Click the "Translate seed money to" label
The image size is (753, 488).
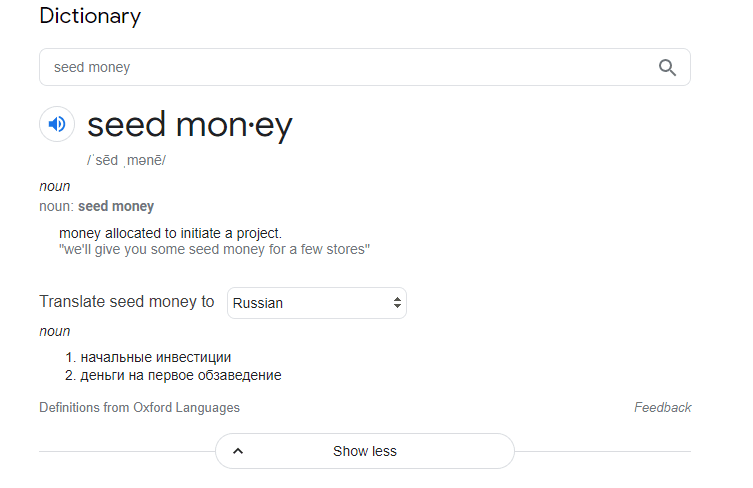coord(126,302)
